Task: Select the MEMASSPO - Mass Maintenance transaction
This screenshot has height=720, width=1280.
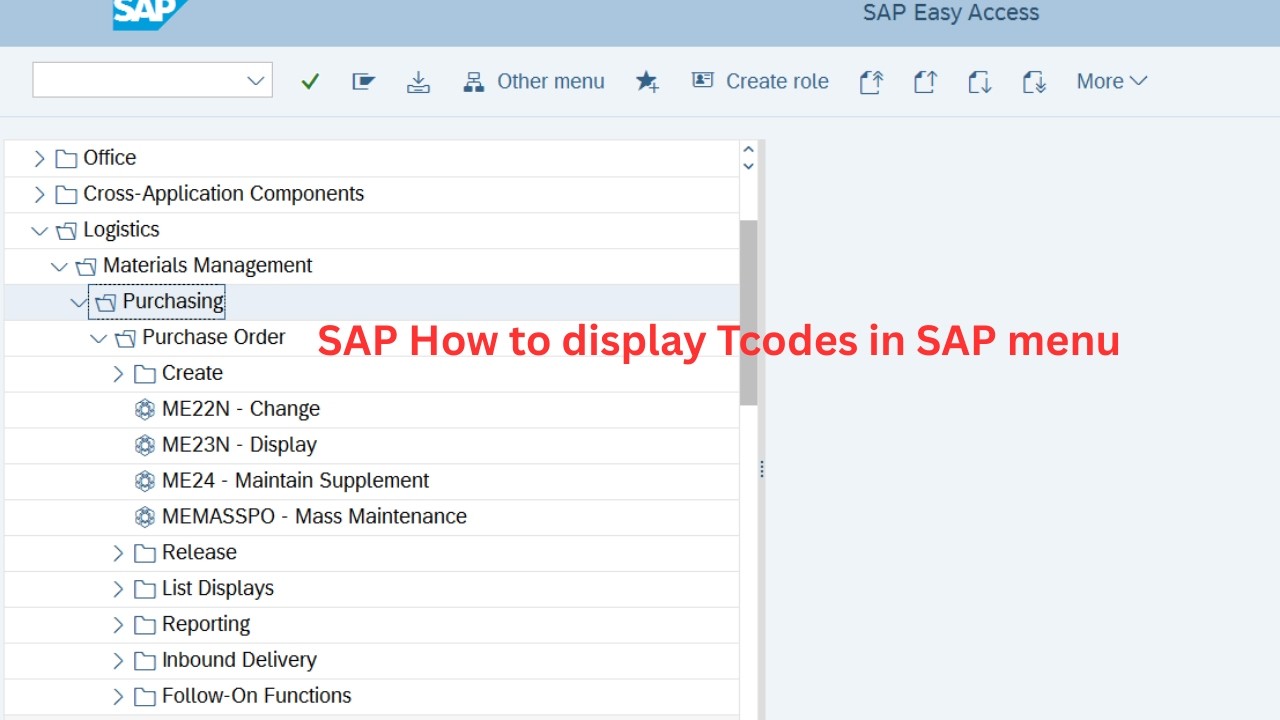Action: (x=314, y=517)
